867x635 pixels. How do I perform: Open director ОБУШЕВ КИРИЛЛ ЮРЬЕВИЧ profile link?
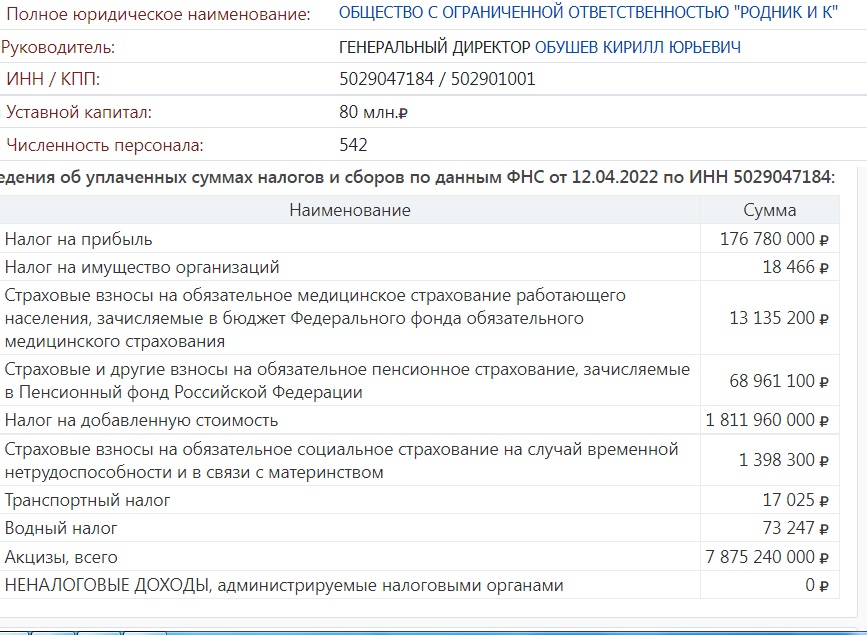click(x=637, y=47)
